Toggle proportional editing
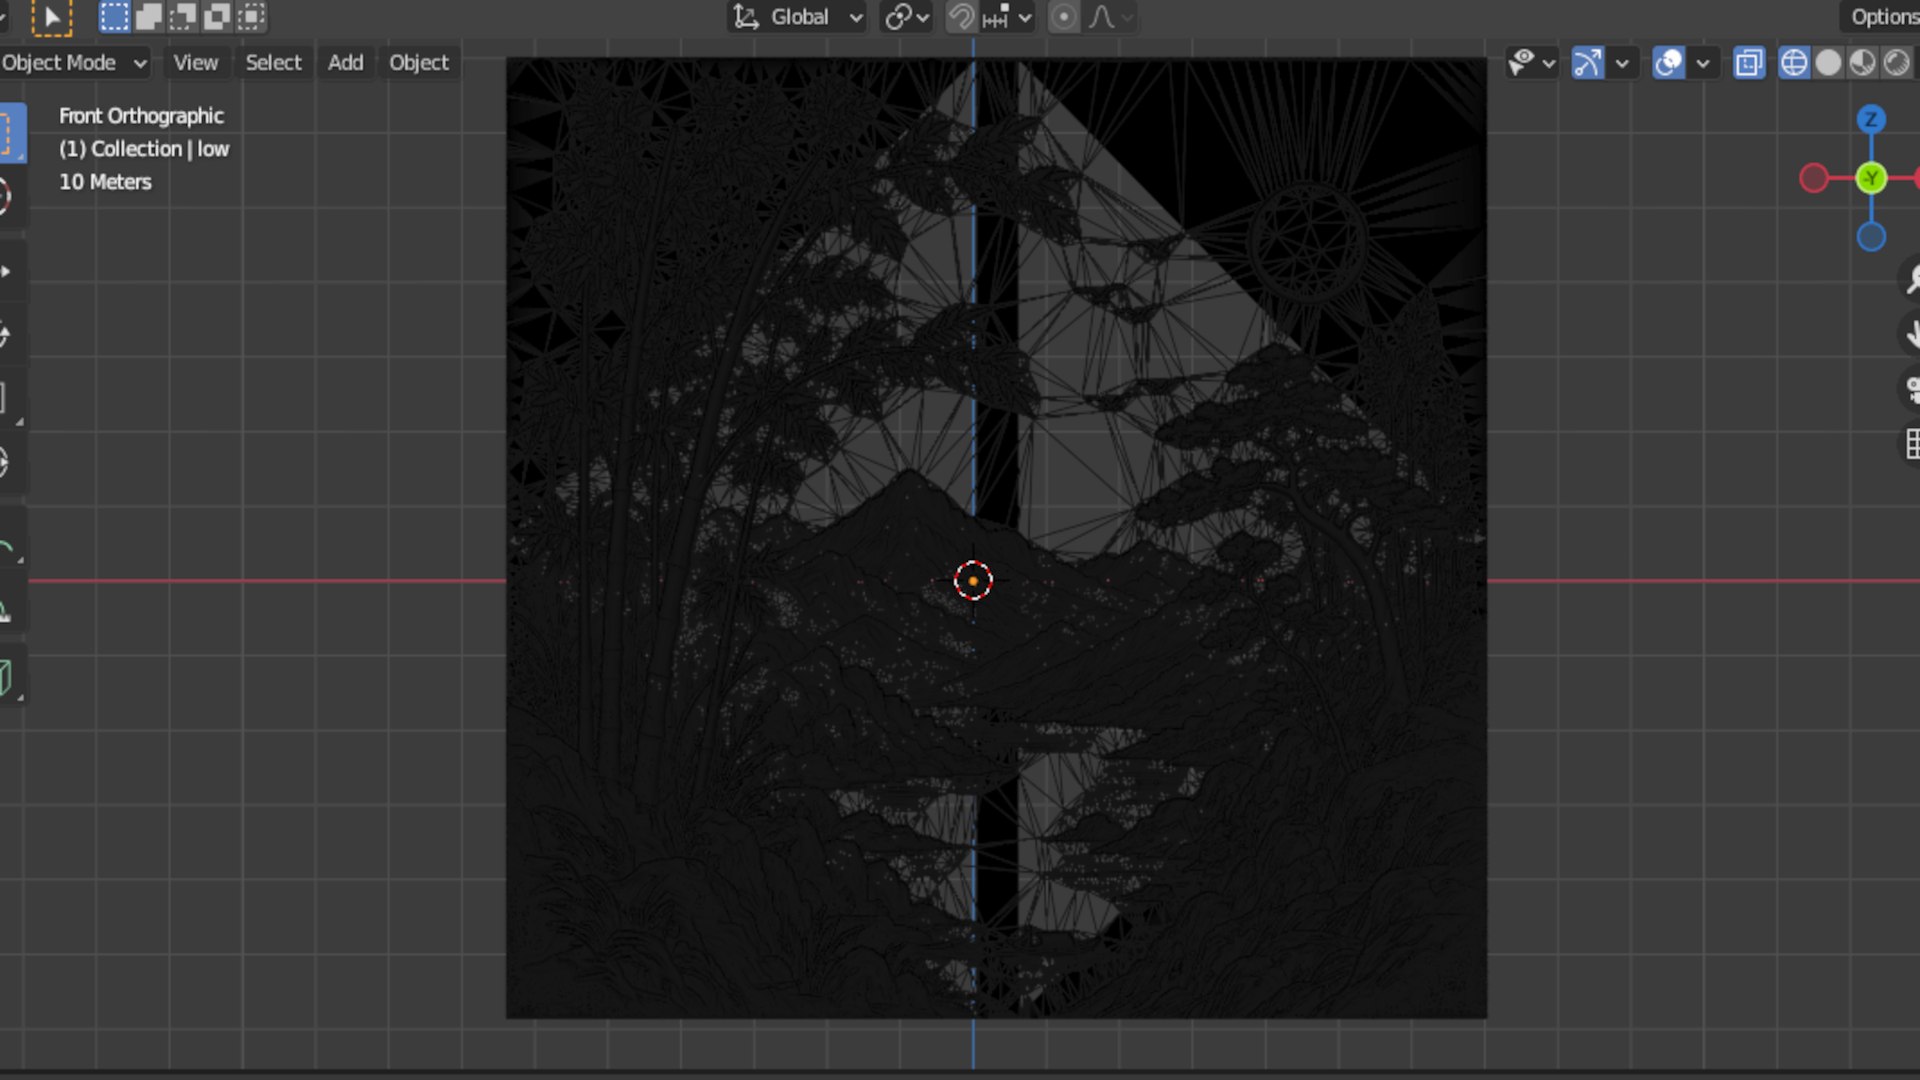The width and height of the screenshot is (1920, 1080). pyautogui.click(x=1064, y=17)
